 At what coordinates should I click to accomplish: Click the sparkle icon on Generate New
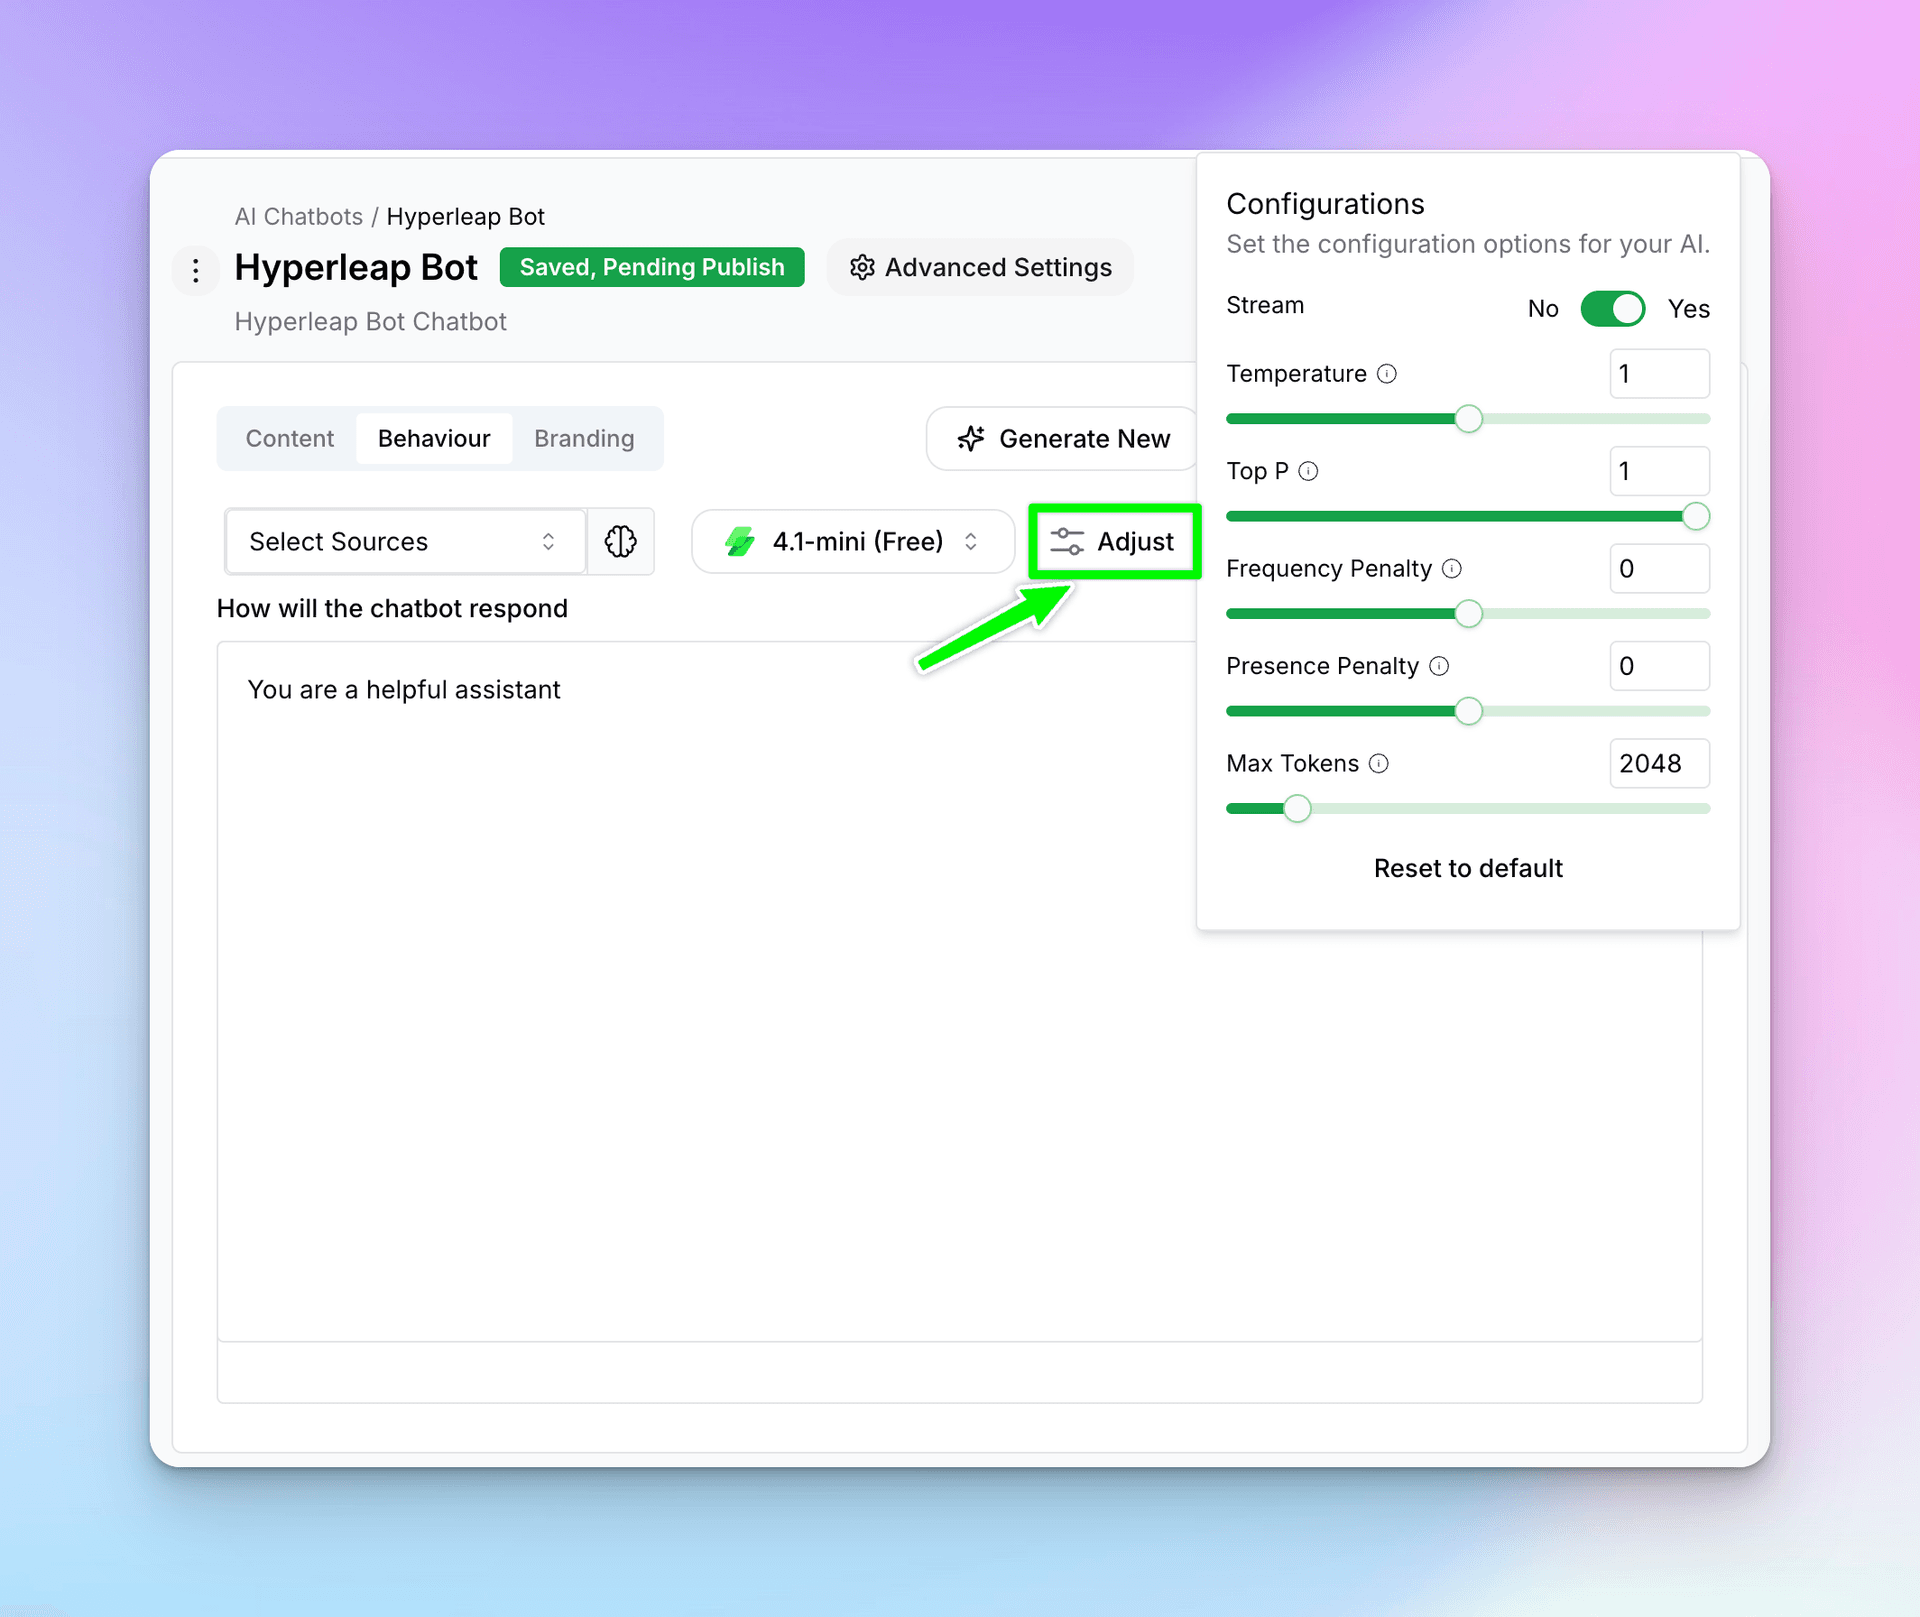click(970, 438)
